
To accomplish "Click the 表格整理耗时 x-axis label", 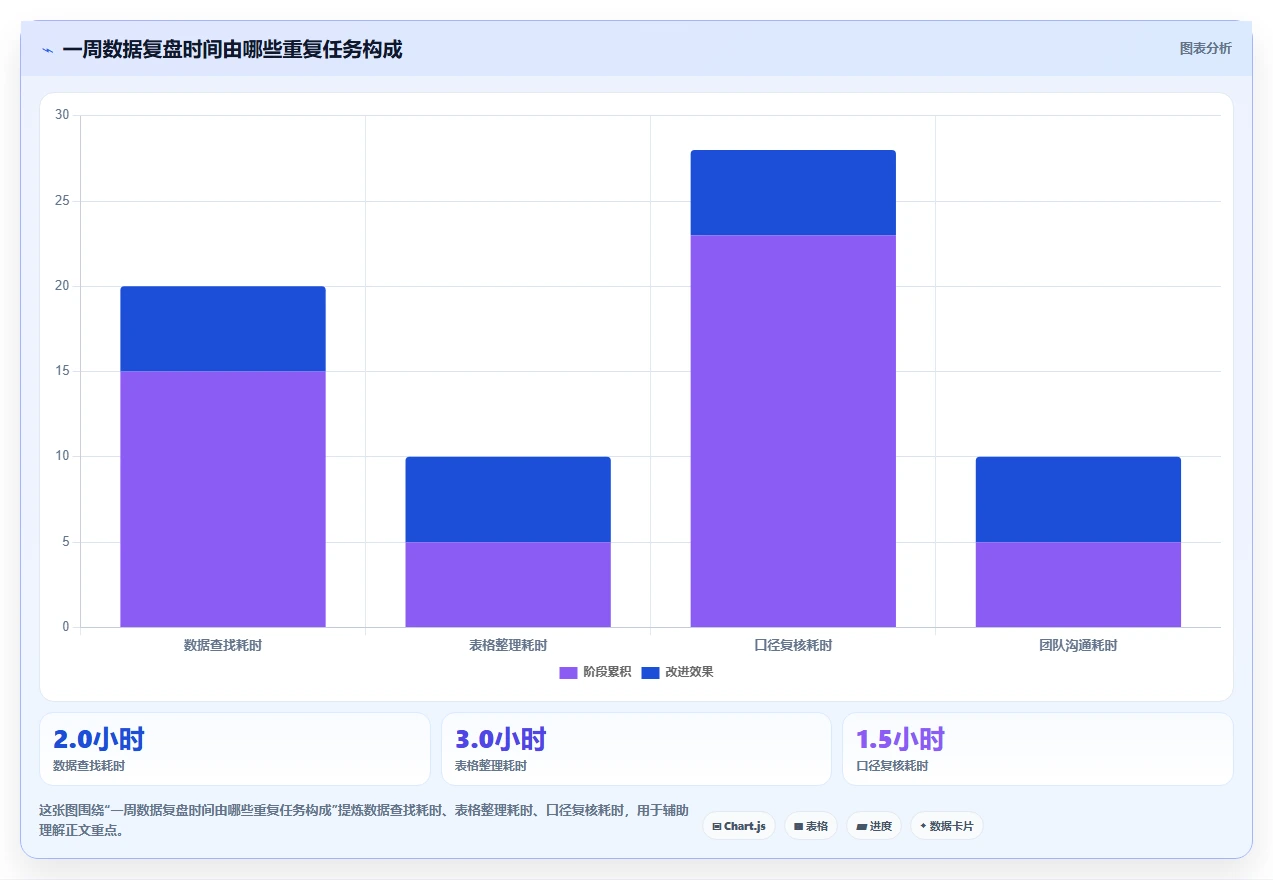I will click(508, 645).
